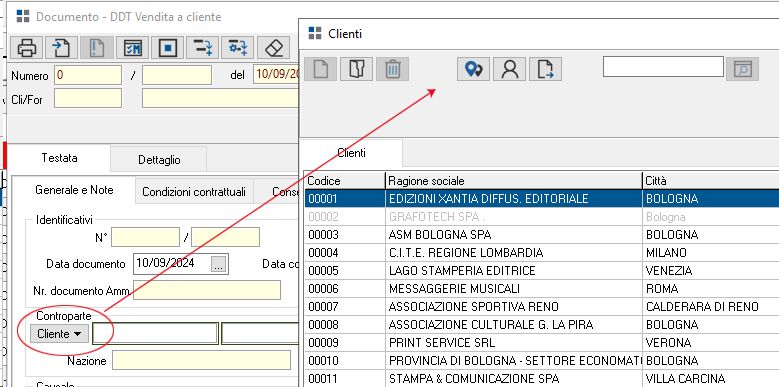Click the trash bin icon in Clienti

392,69
